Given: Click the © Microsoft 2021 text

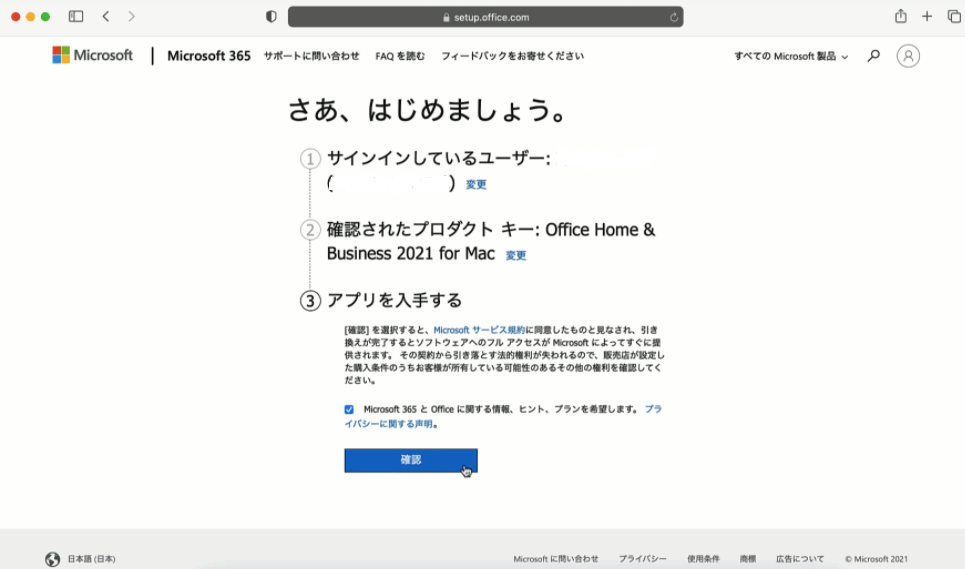Looking at the screenshot, I should click(x=876, y=559).
